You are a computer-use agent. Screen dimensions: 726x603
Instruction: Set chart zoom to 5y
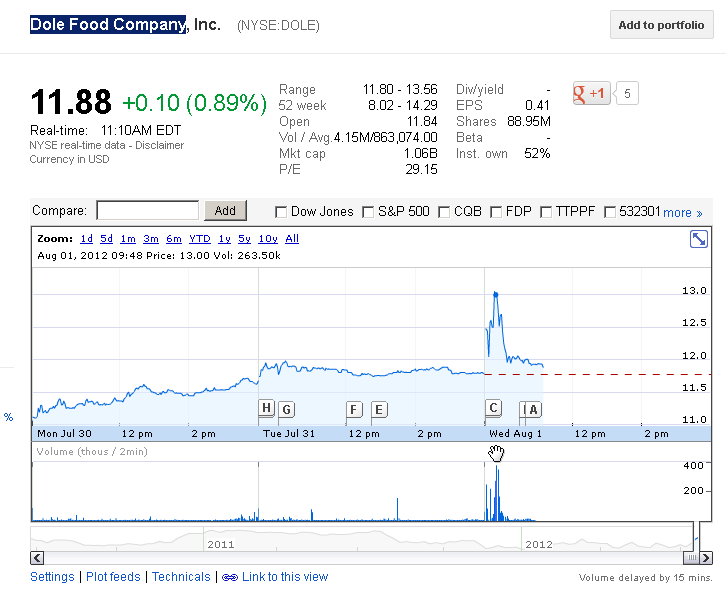tap(244, 239)
